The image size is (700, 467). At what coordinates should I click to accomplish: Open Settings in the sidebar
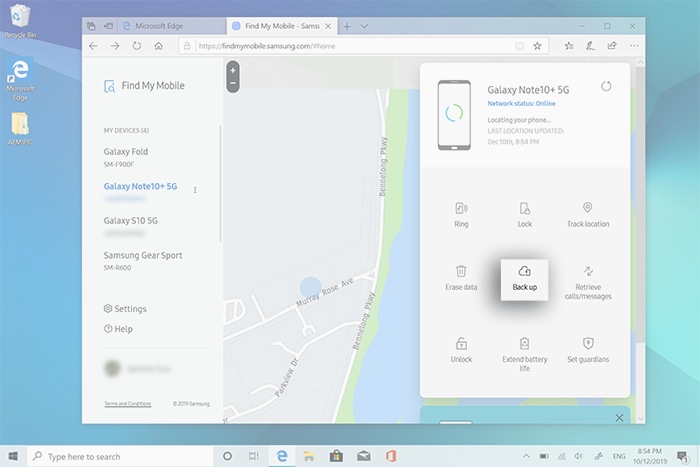pos(125,309)
